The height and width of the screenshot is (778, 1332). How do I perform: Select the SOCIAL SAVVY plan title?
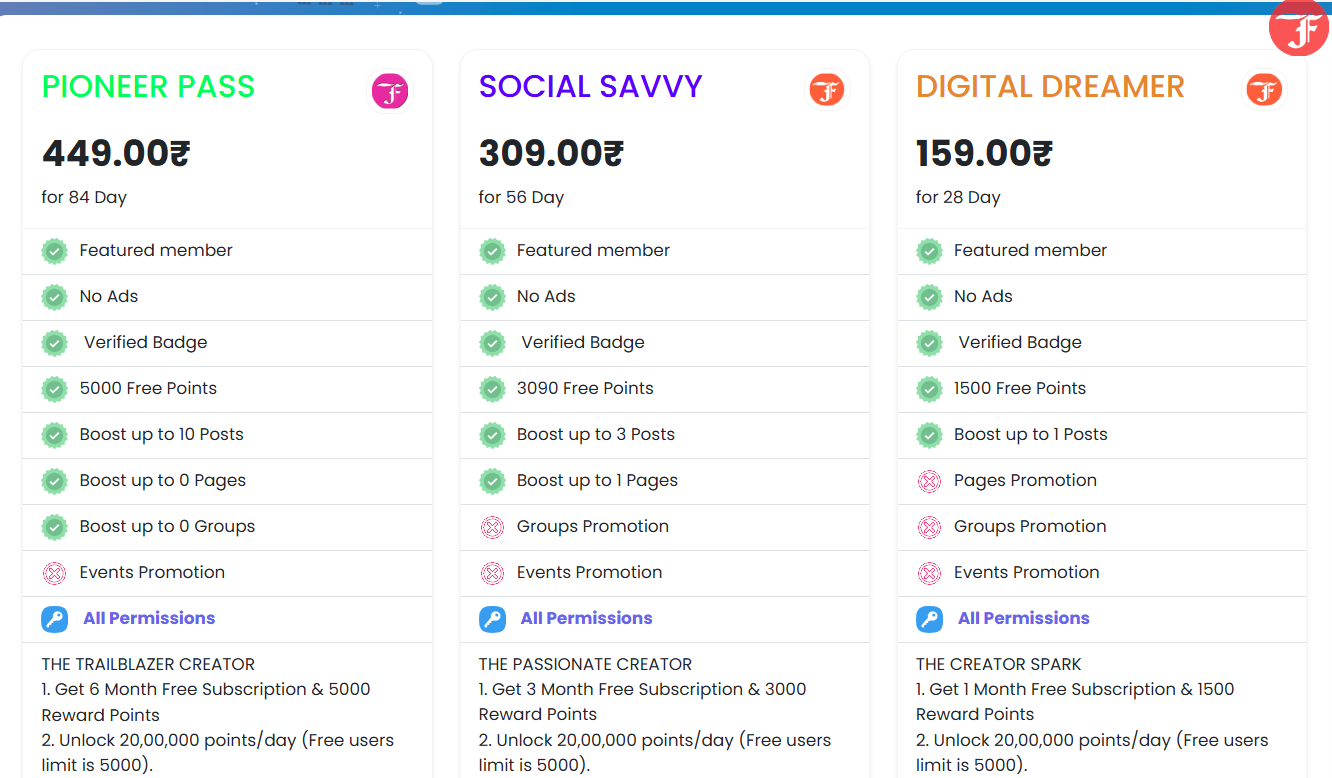click(x=590, y=87)
